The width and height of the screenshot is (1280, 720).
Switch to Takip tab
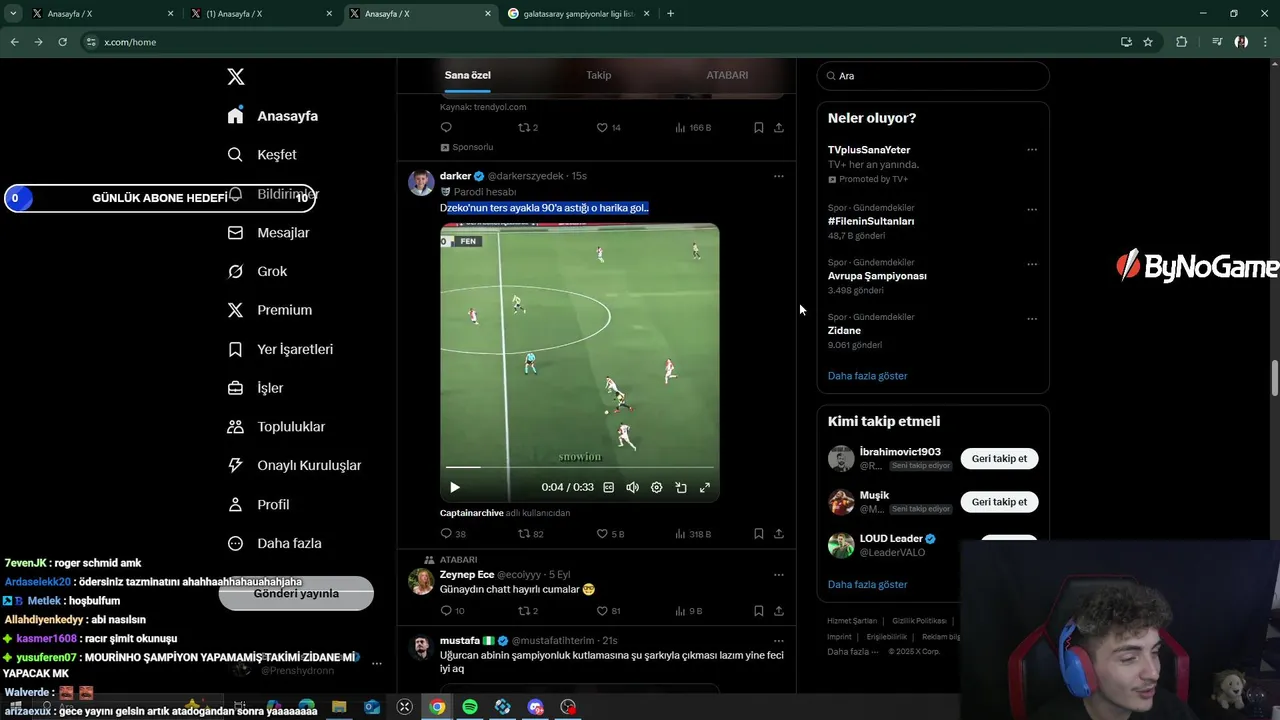598,75
